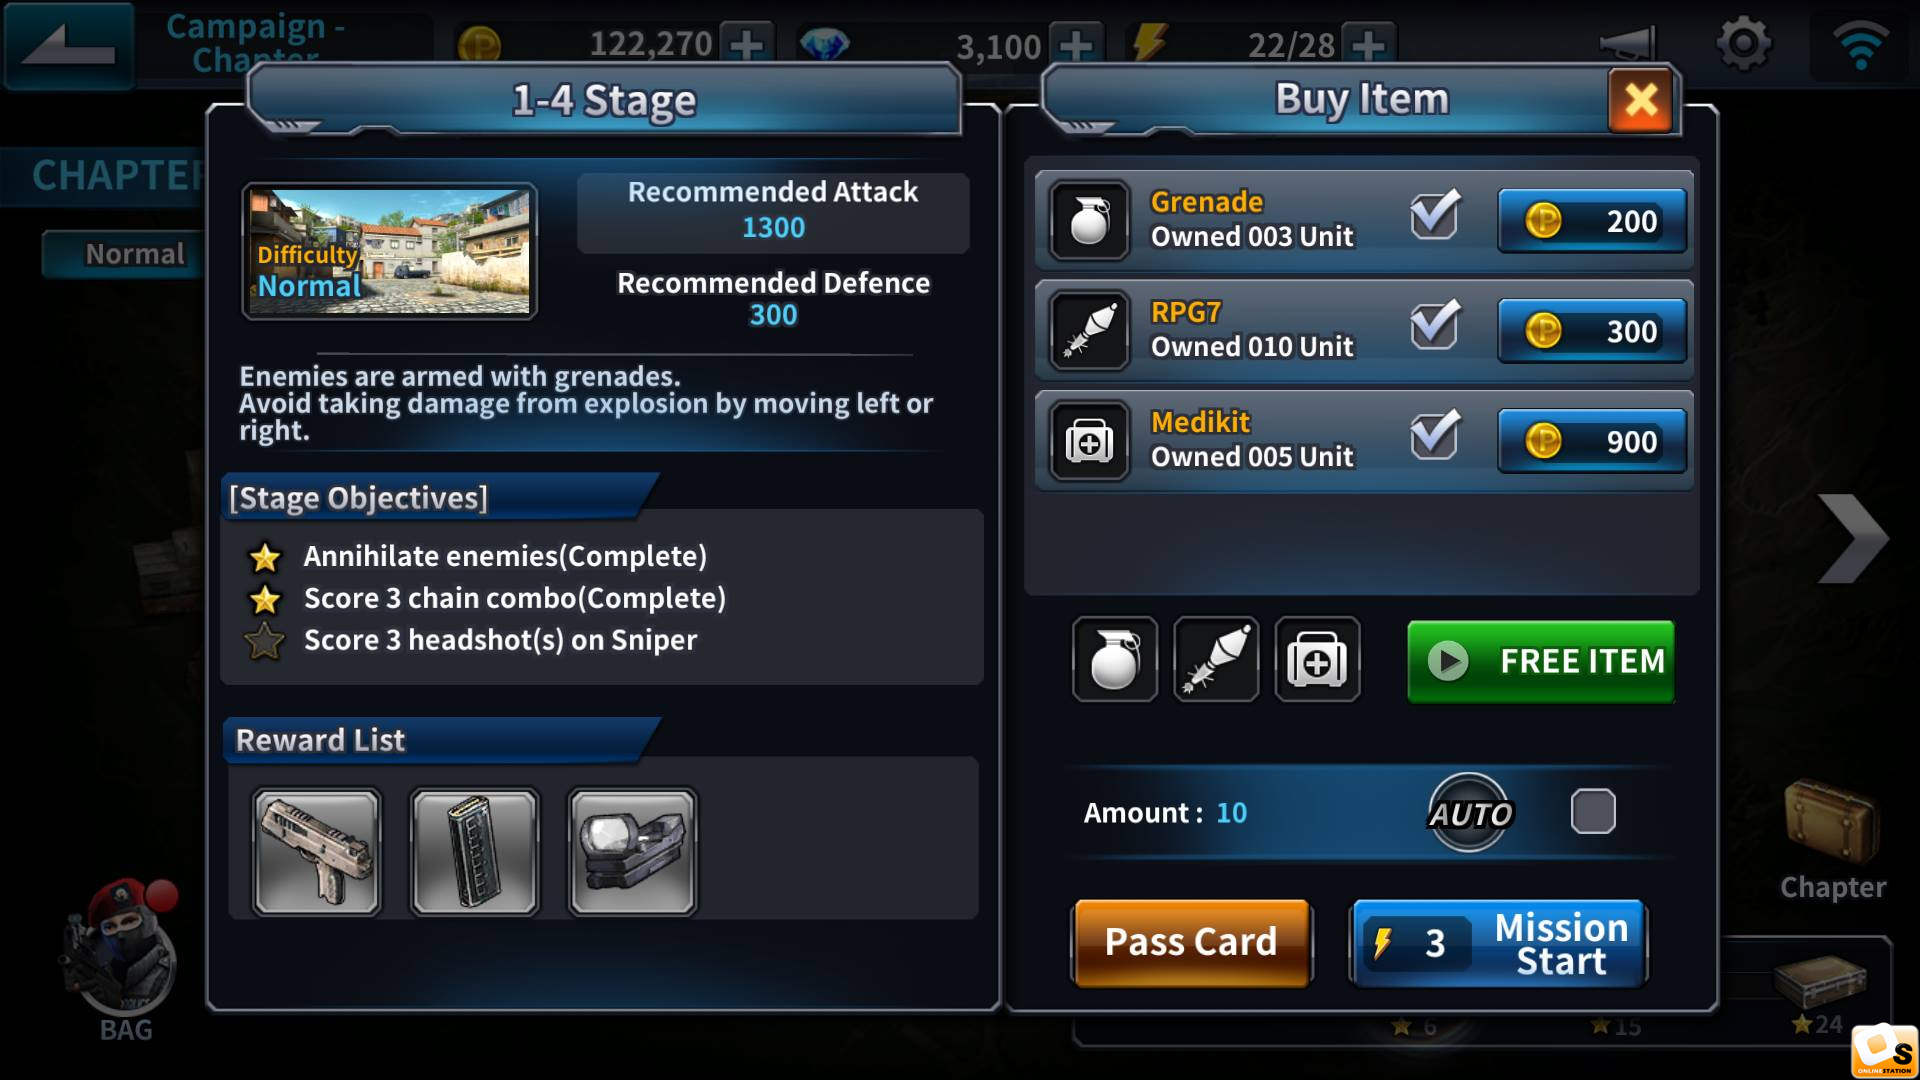Uncheck the RPG7 item checkbox

[x=1435, y=325]
